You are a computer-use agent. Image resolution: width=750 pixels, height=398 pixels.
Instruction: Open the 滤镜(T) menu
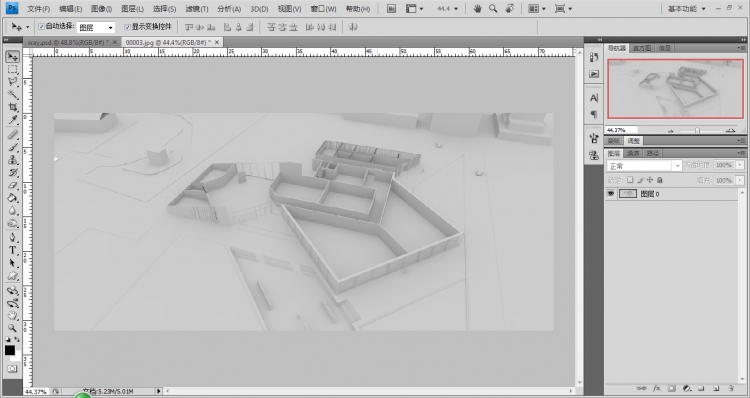[x=197, y=9]
